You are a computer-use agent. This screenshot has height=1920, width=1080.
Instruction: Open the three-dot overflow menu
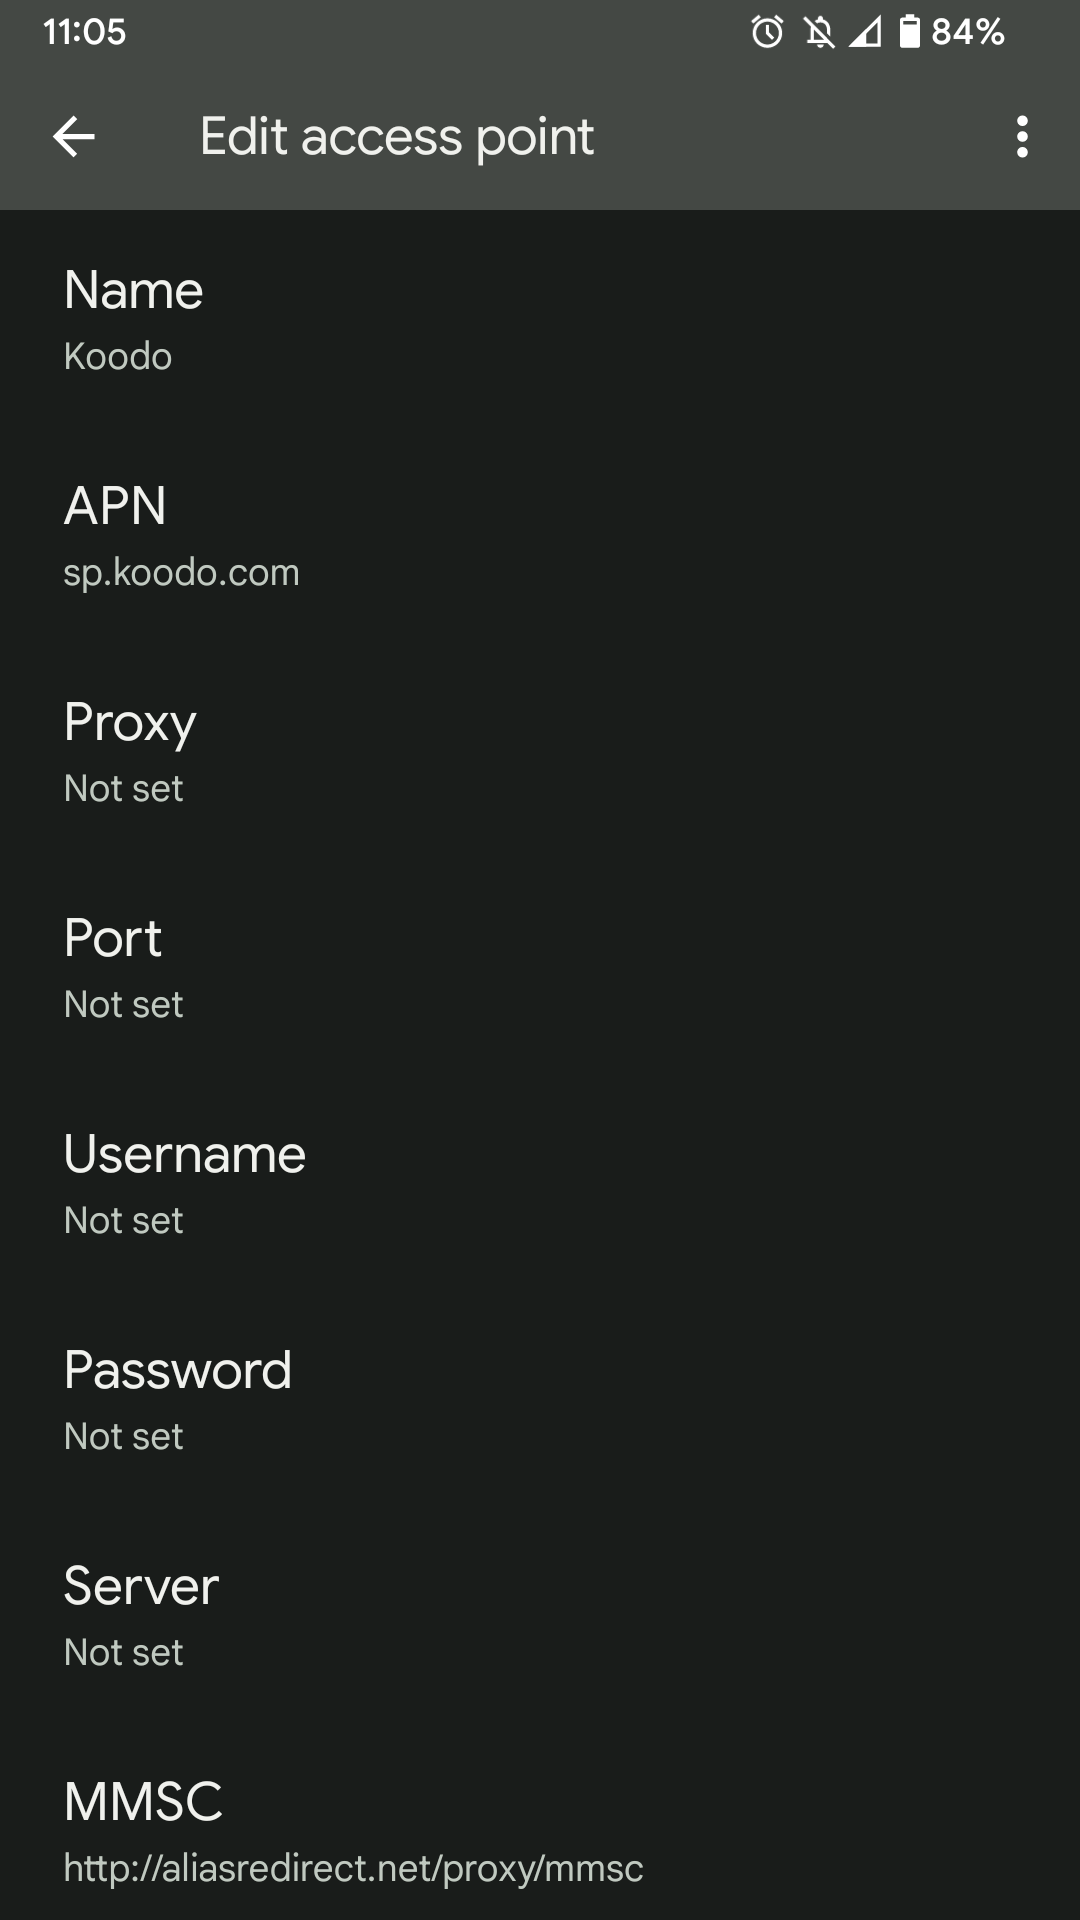1021,136
